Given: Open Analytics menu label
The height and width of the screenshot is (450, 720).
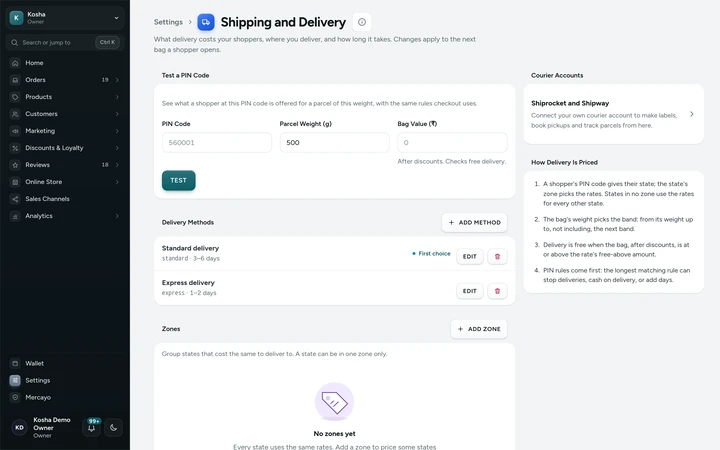Looking at the screenshot, I should pos(39,216).
